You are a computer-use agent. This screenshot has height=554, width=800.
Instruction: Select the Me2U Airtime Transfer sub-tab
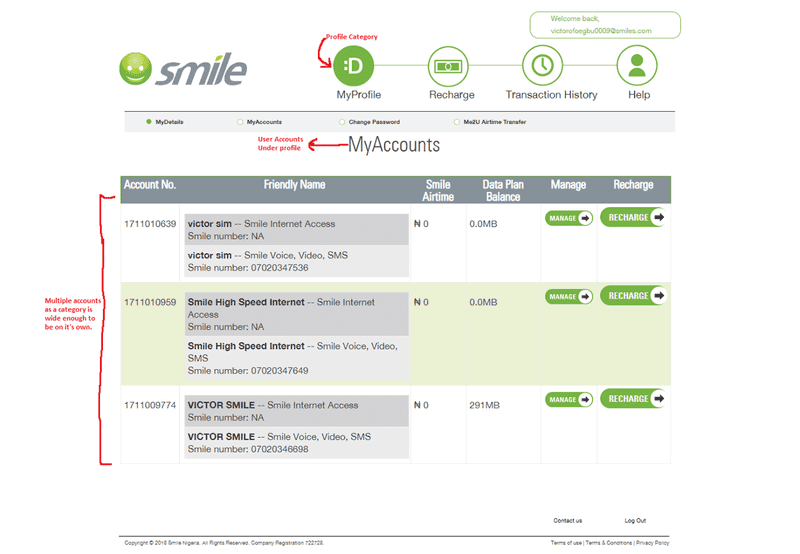point(490,122)
